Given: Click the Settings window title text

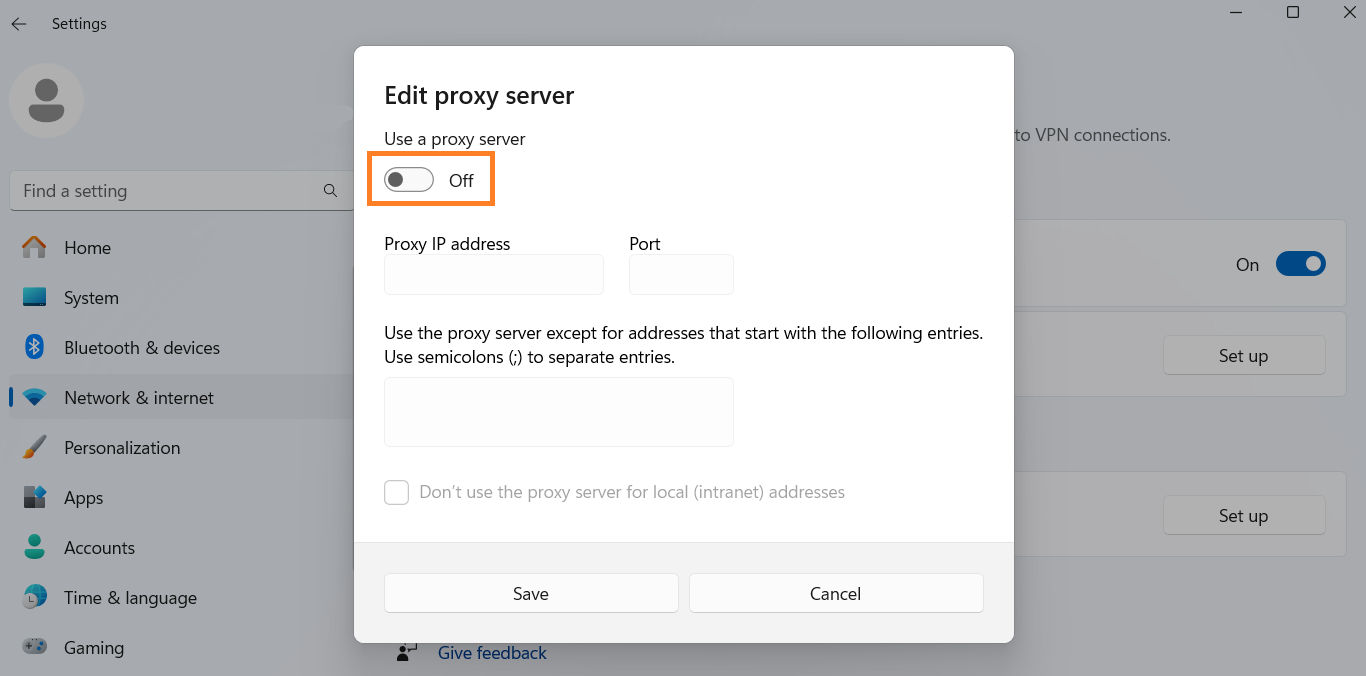Looking at the screenshot, I should click(x=79, y=24).
